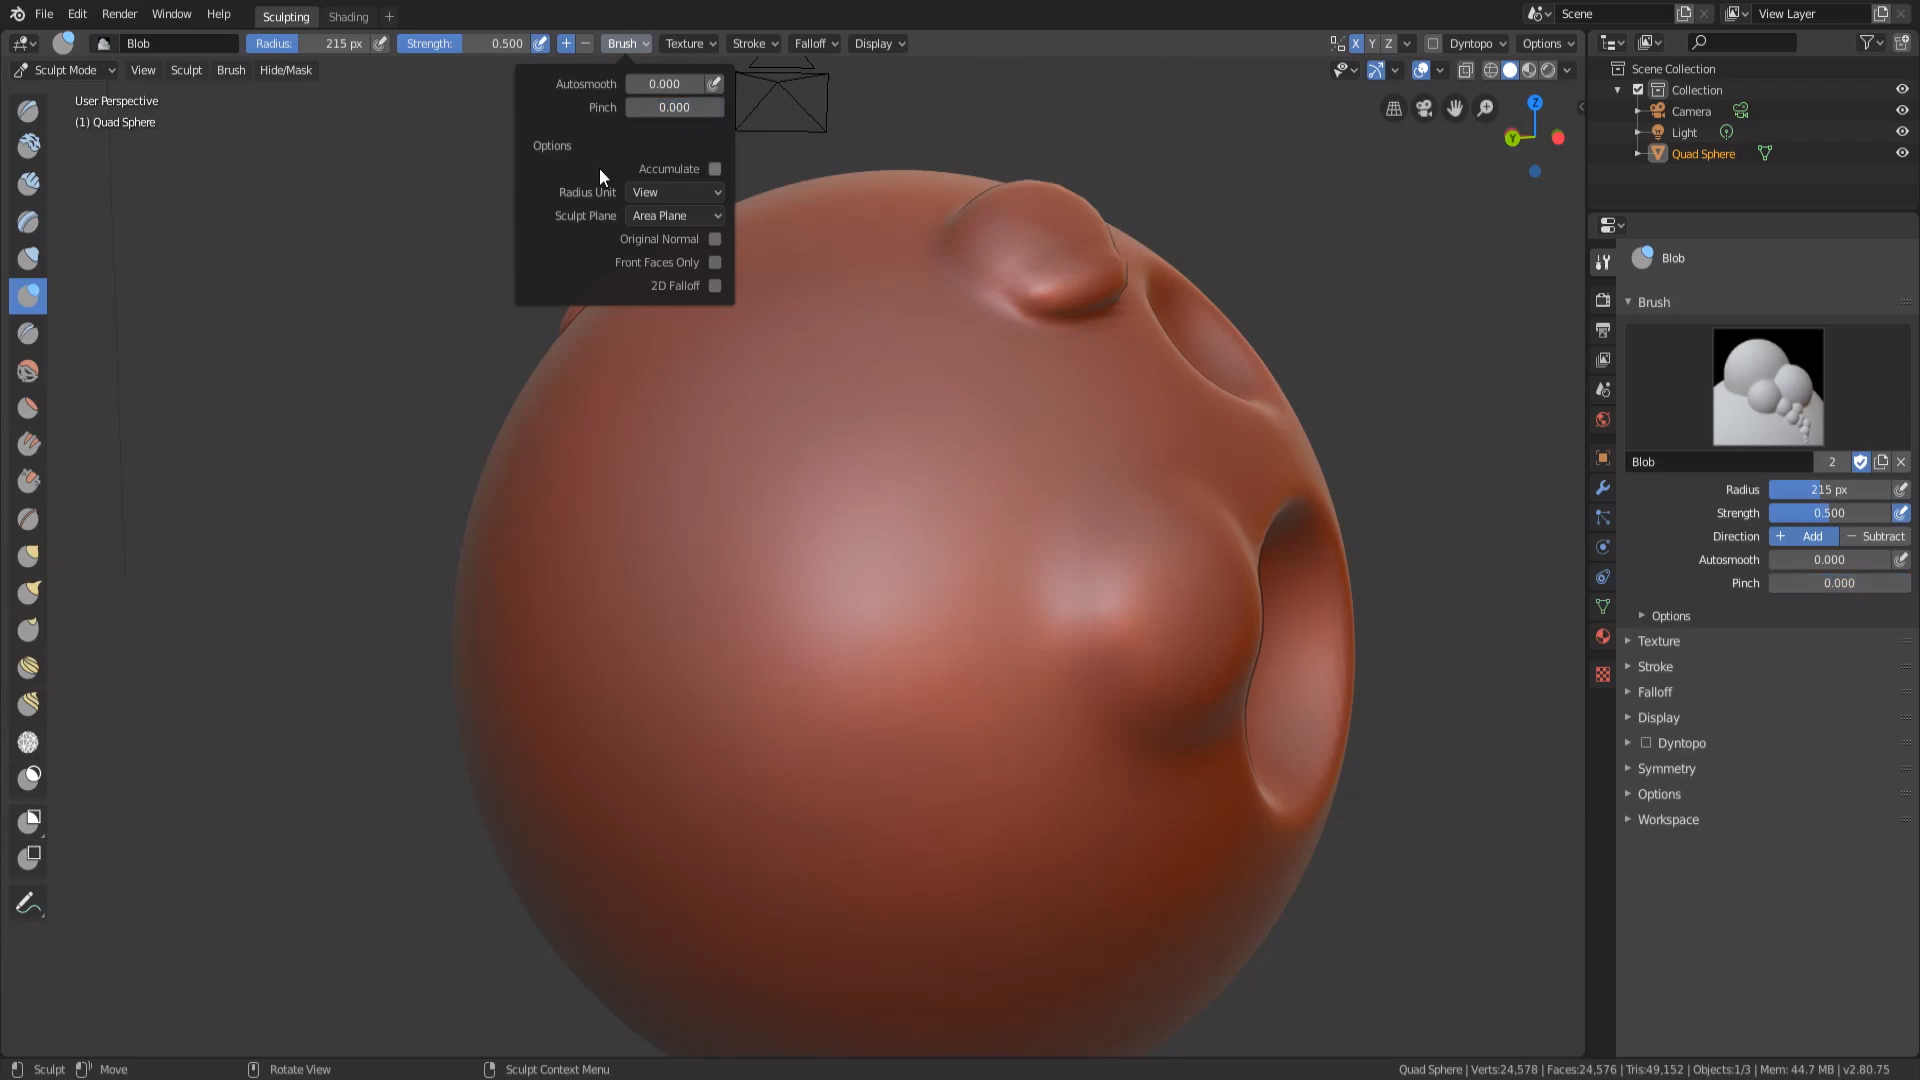The width and height of the screenshot is (1920, 1080).
Task: Open the Modifier properties wrench tab
Action: click(1603, 488)
